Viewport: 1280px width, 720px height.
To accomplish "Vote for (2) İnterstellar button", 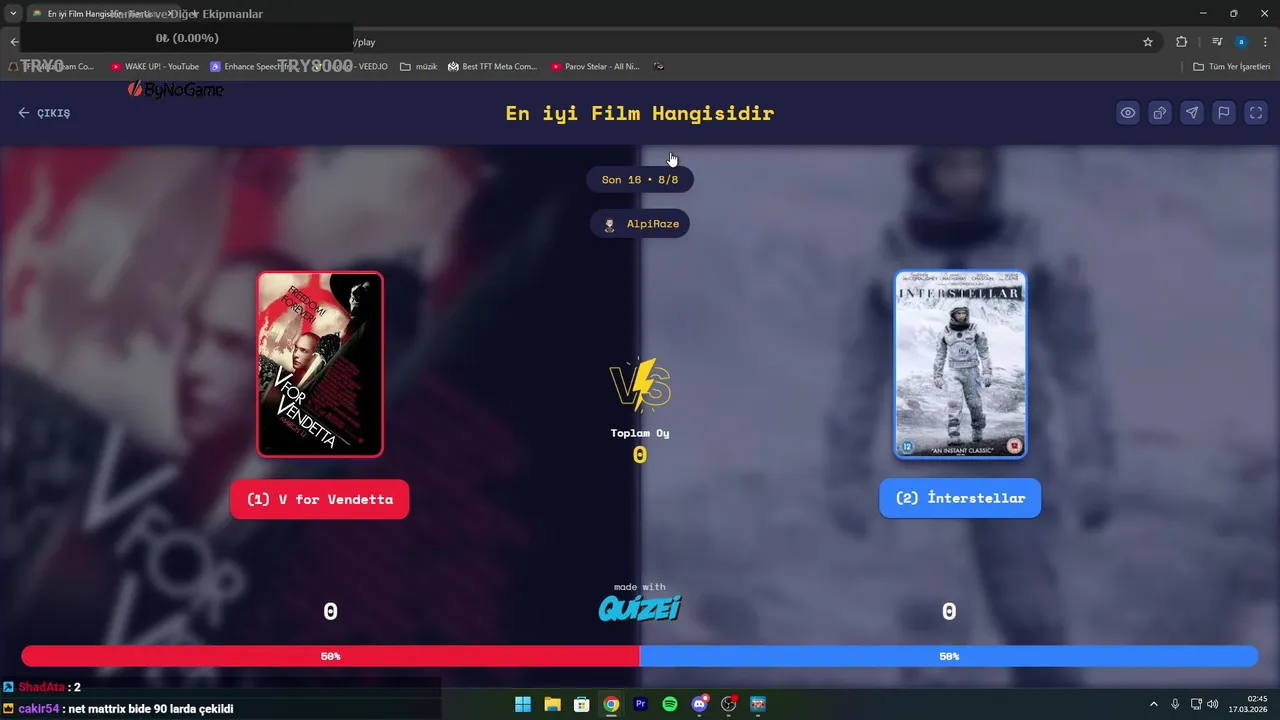I will 960,498.
